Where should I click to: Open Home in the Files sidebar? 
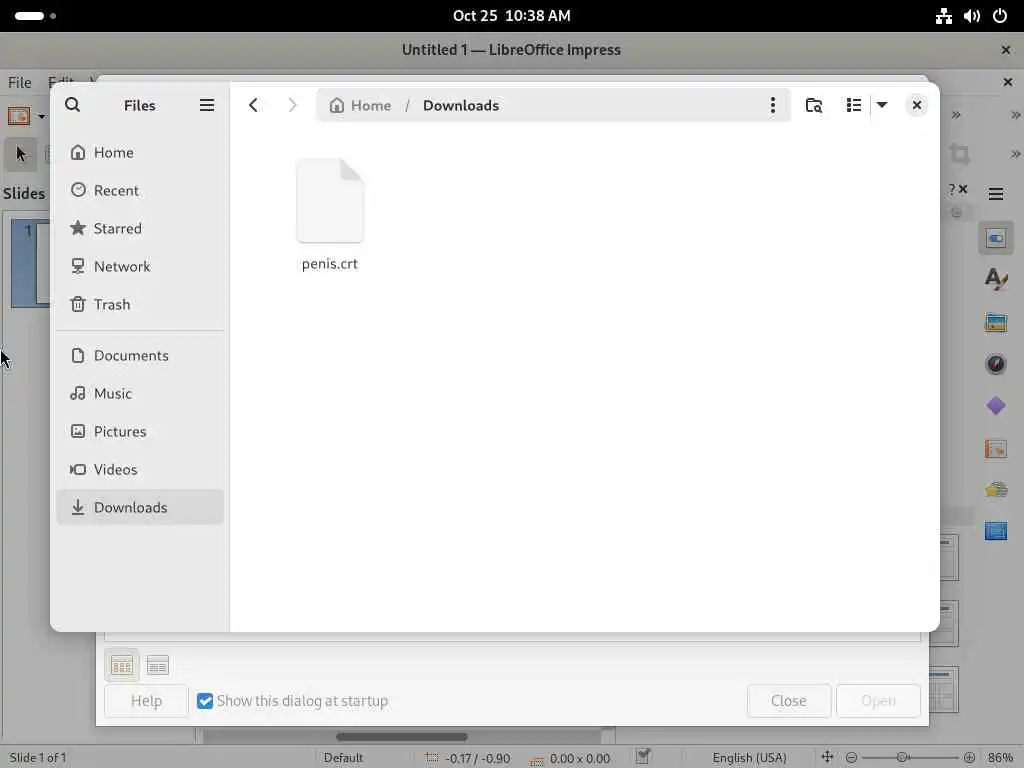140,152
